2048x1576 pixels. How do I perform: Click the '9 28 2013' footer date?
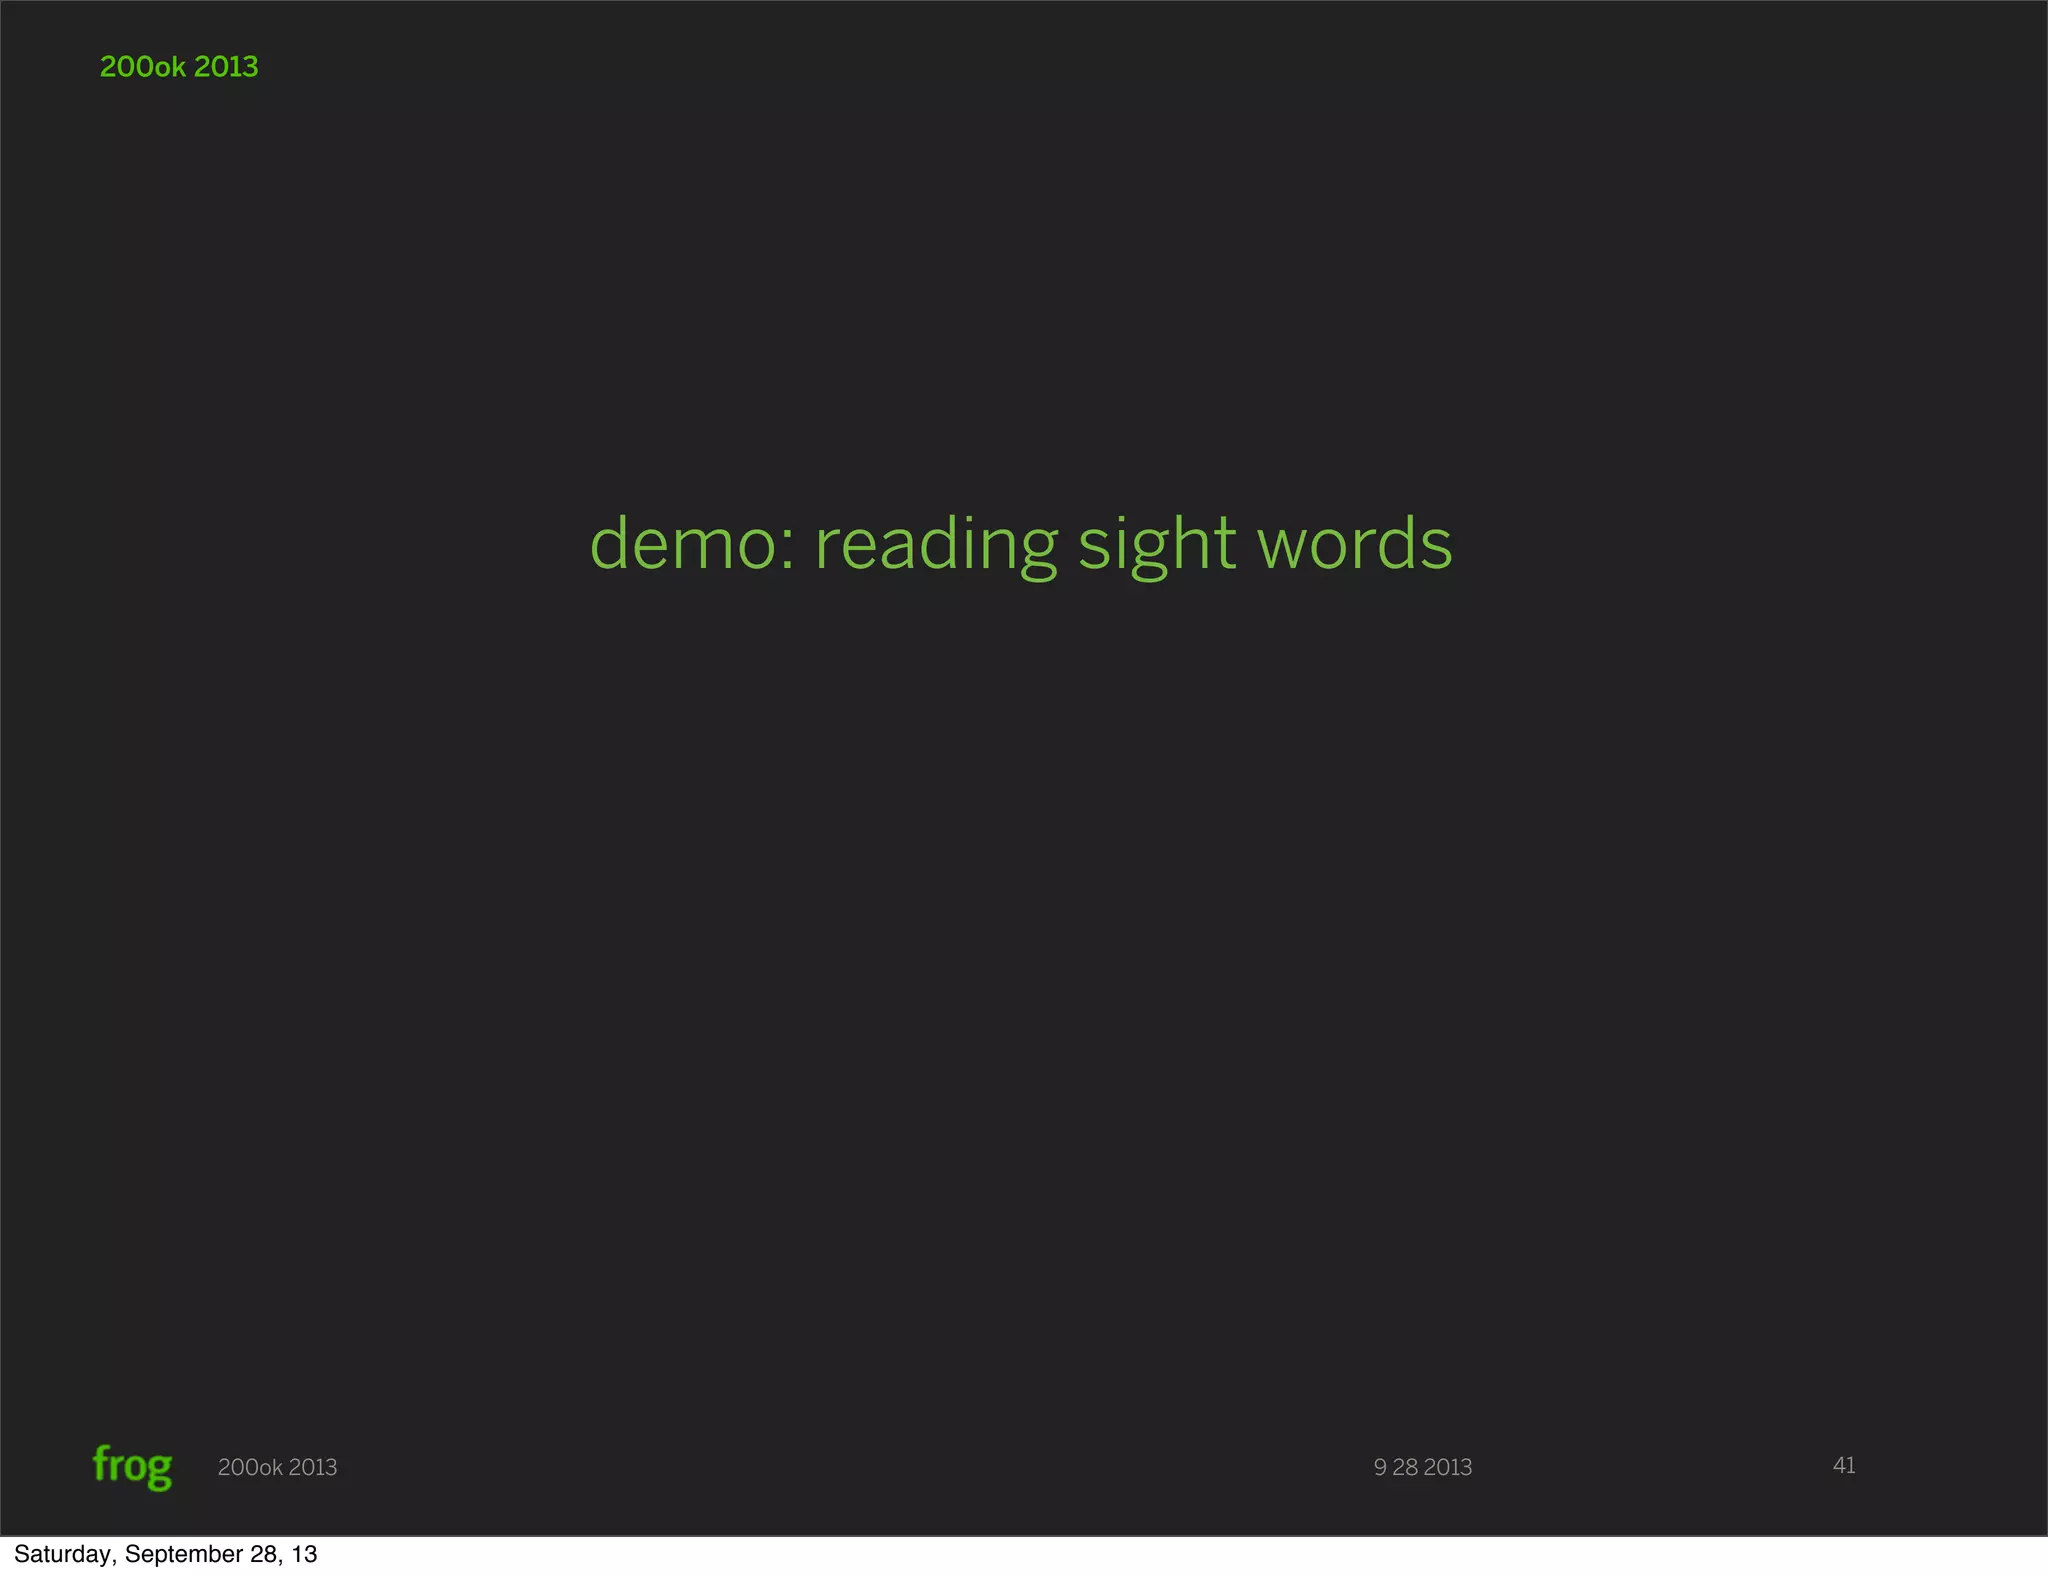point(1422,1467)
